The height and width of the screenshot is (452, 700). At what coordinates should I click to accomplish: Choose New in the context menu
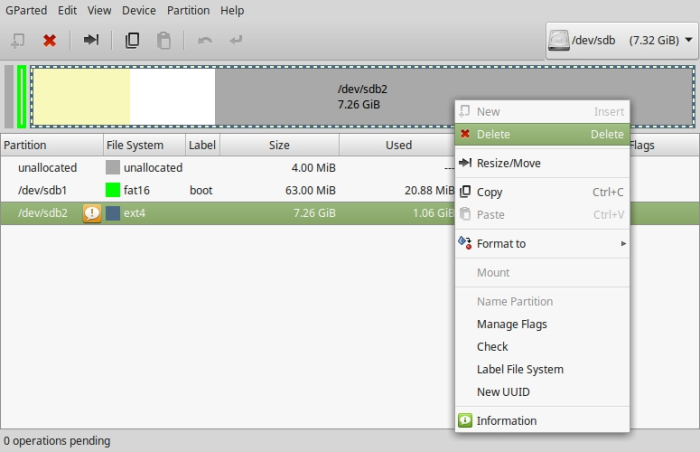542,112
